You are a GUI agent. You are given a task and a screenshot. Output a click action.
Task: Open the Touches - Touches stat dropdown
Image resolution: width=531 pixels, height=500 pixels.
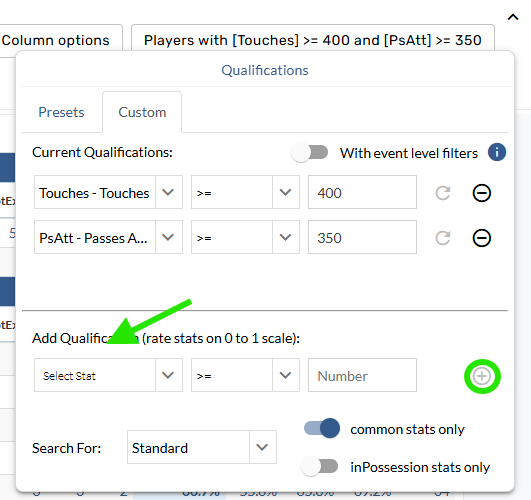[108, 192]
